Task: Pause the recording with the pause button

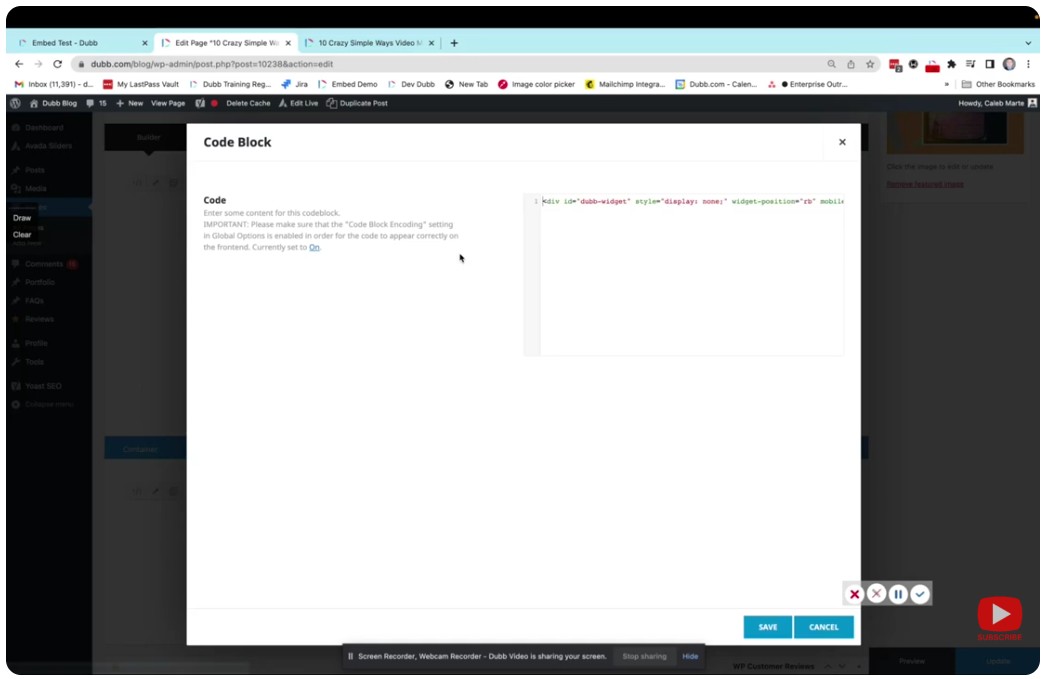Action: (x=898, y=594)
